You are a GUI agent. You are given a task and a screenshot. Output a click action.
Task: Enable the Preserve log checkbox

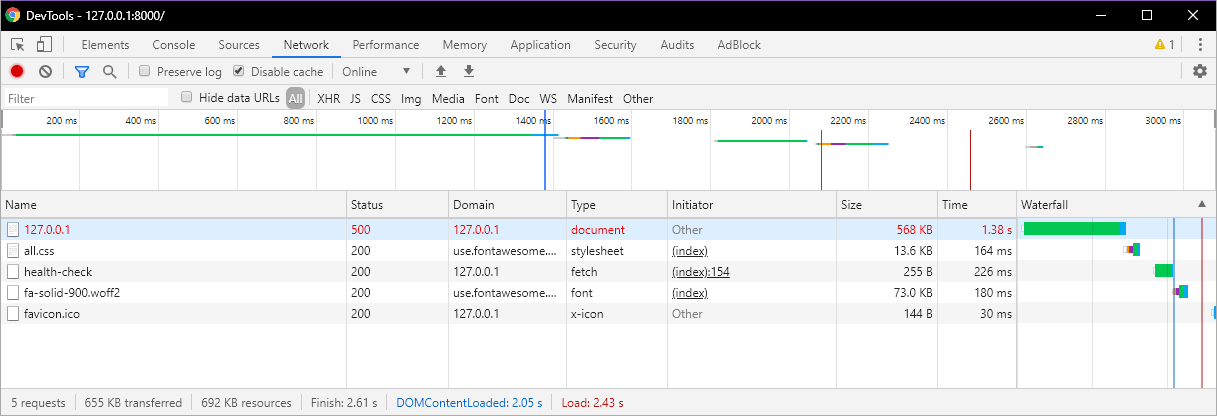pyautogui.click(x=145, y=72)
